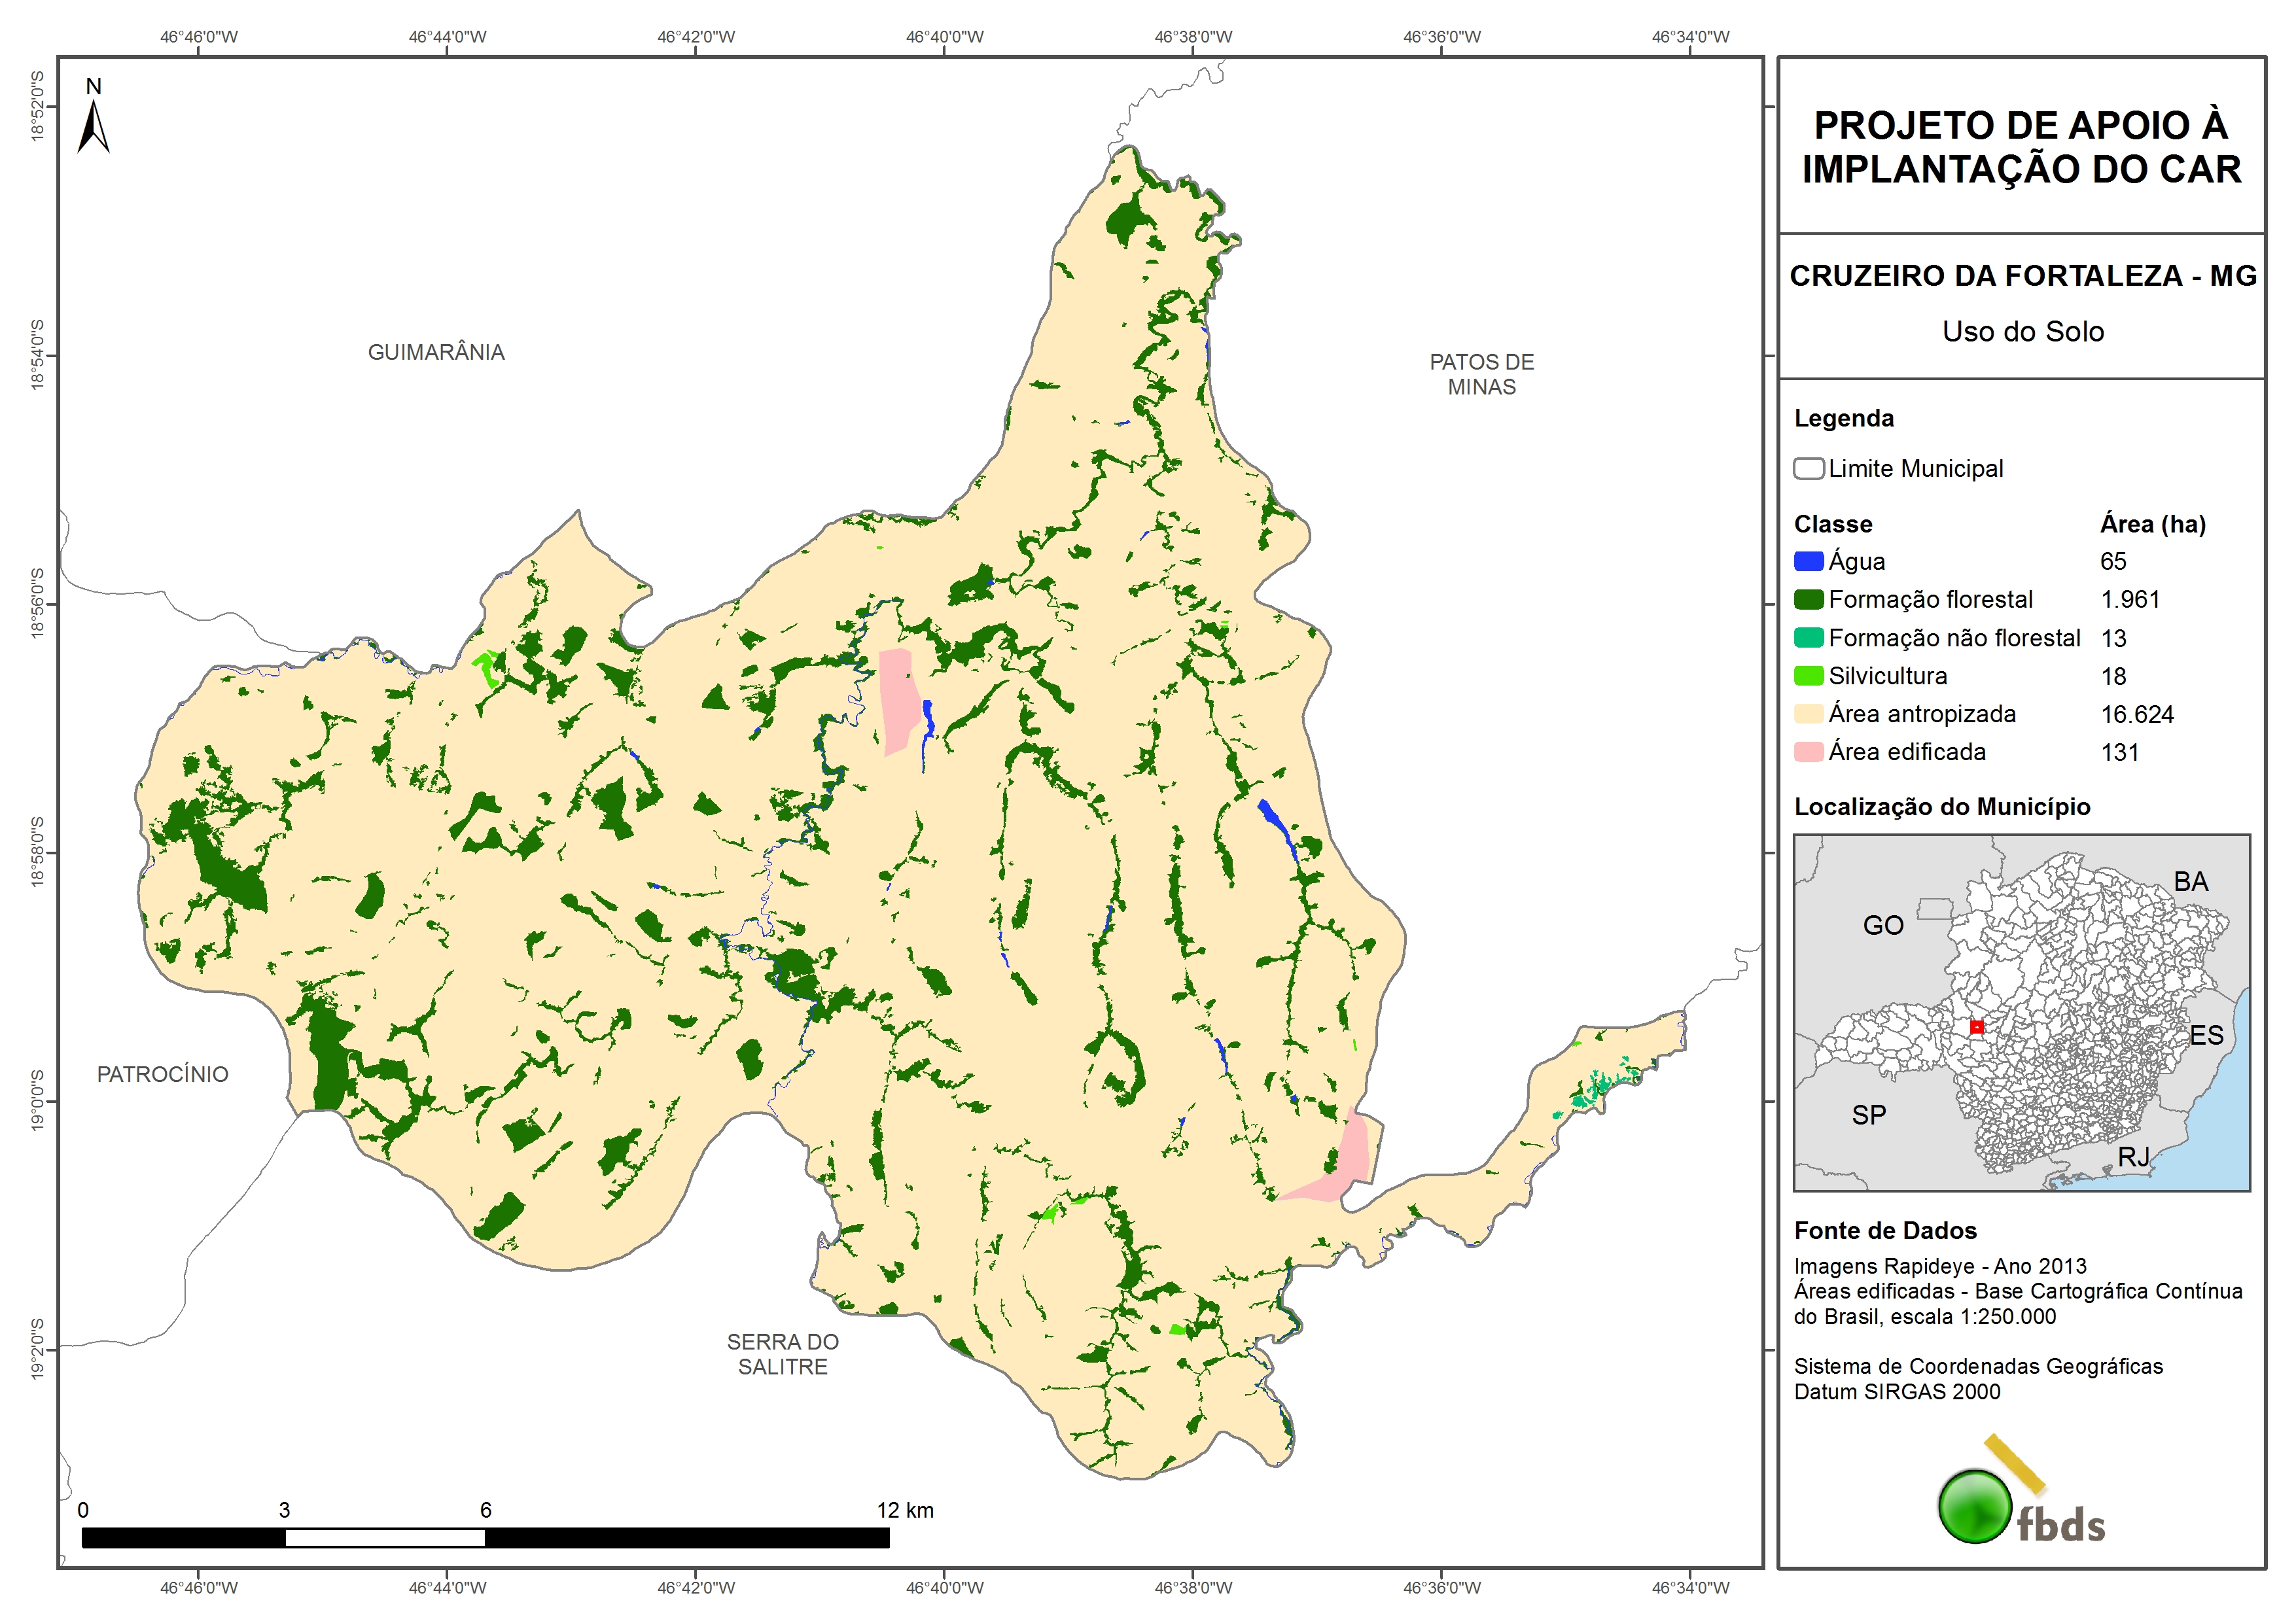
Task: Click the Limite Municipal legend symbol
Action: [1808, 468]
